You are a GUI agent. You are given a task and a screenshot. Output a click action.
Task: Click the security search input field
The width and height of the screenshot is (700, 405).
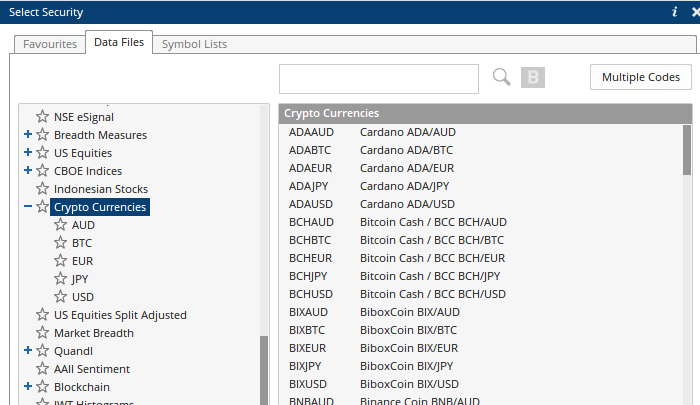(x=379, y=79)
